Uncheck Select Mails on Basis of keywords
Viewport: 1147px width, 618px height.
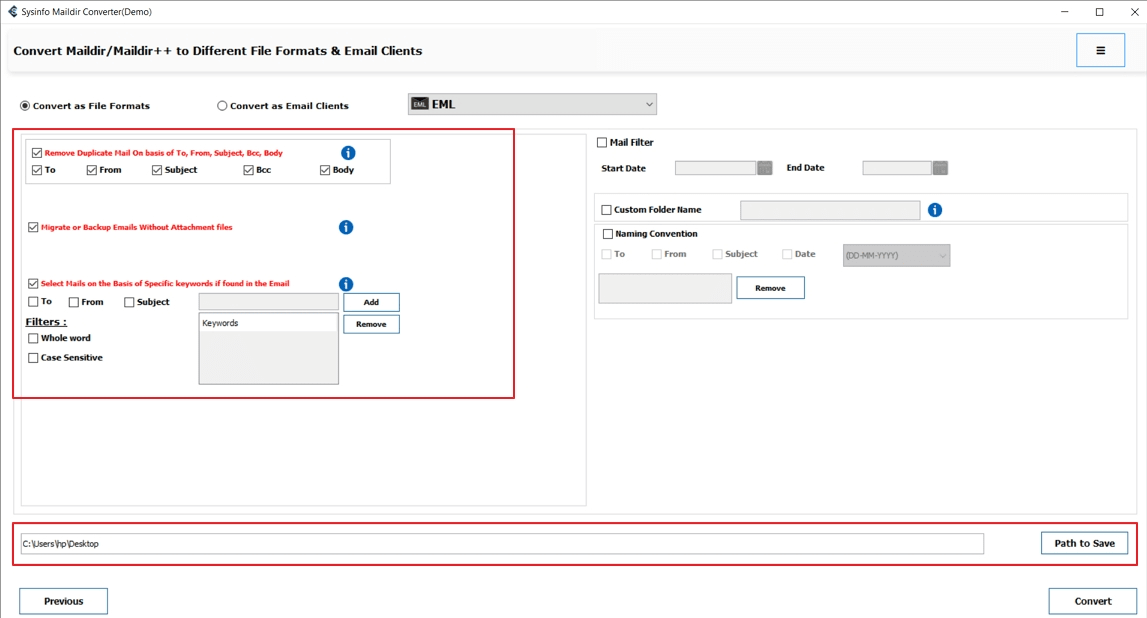pyautogui.click(x=33, y=284)
